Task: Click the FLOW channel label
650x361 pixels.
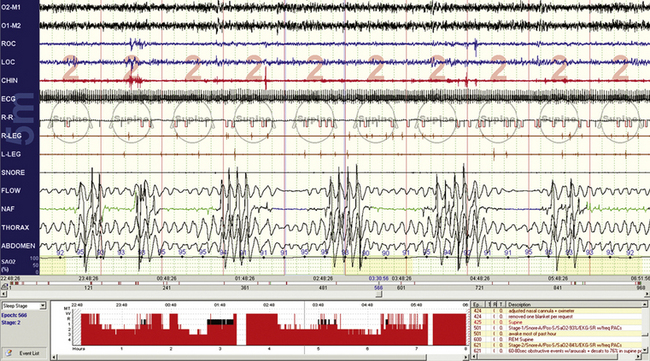Action: (x=11, y=191)
